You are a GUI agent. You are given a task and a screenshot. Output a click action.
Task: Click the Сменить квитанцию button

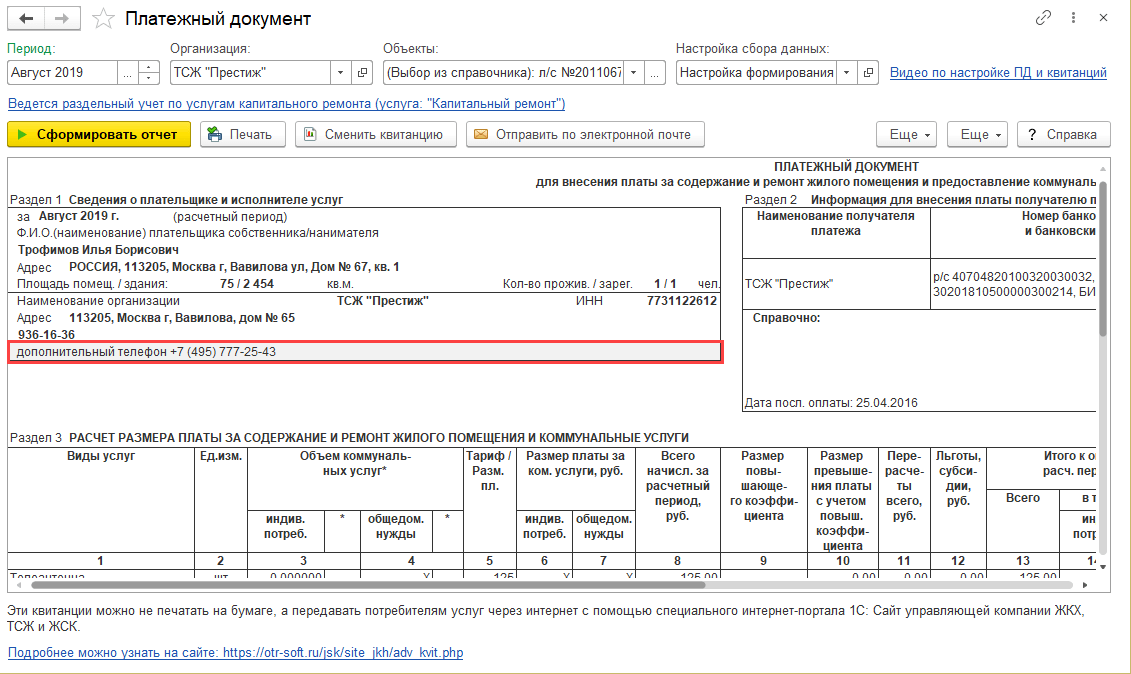pyautogui.click(x=376, y=134)
